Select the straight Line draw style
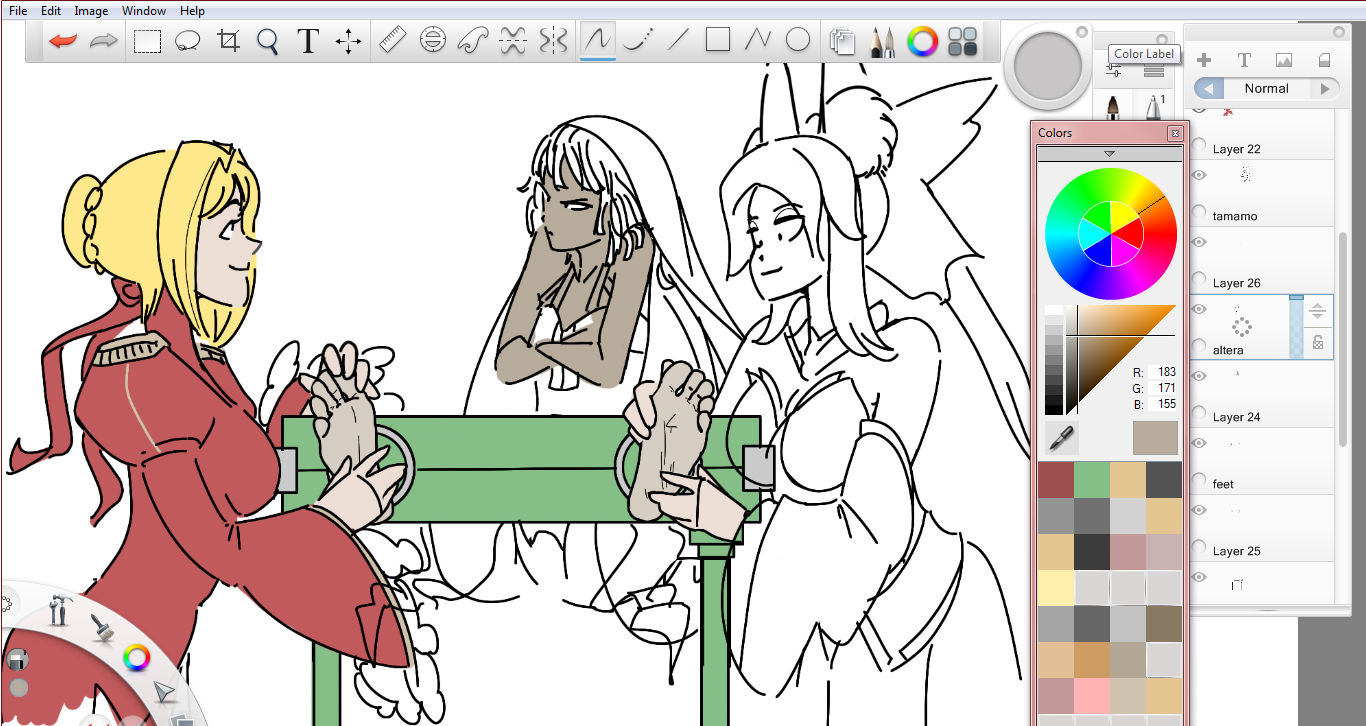This screenshot has width=1366, height=726. coord(678,41)
